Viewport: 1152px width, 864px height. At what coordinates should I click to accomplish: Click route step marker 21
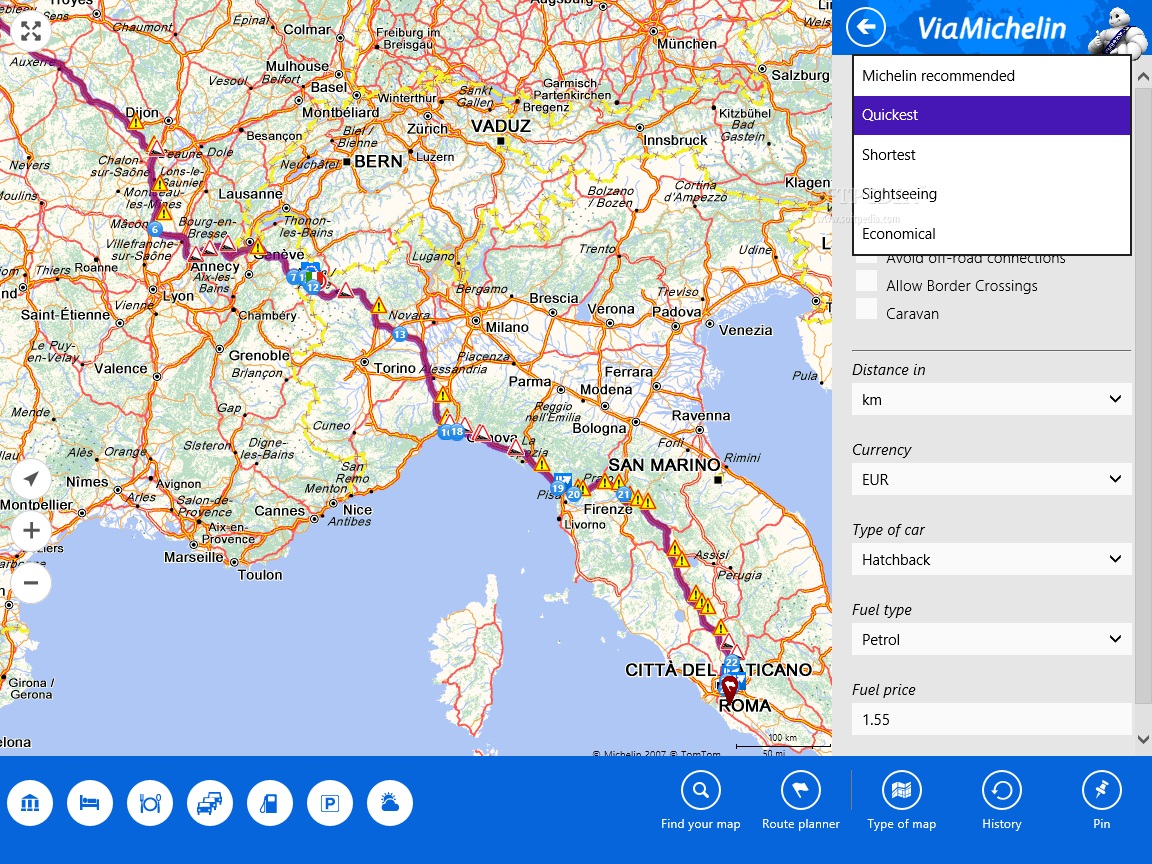(x=623, y=494)
